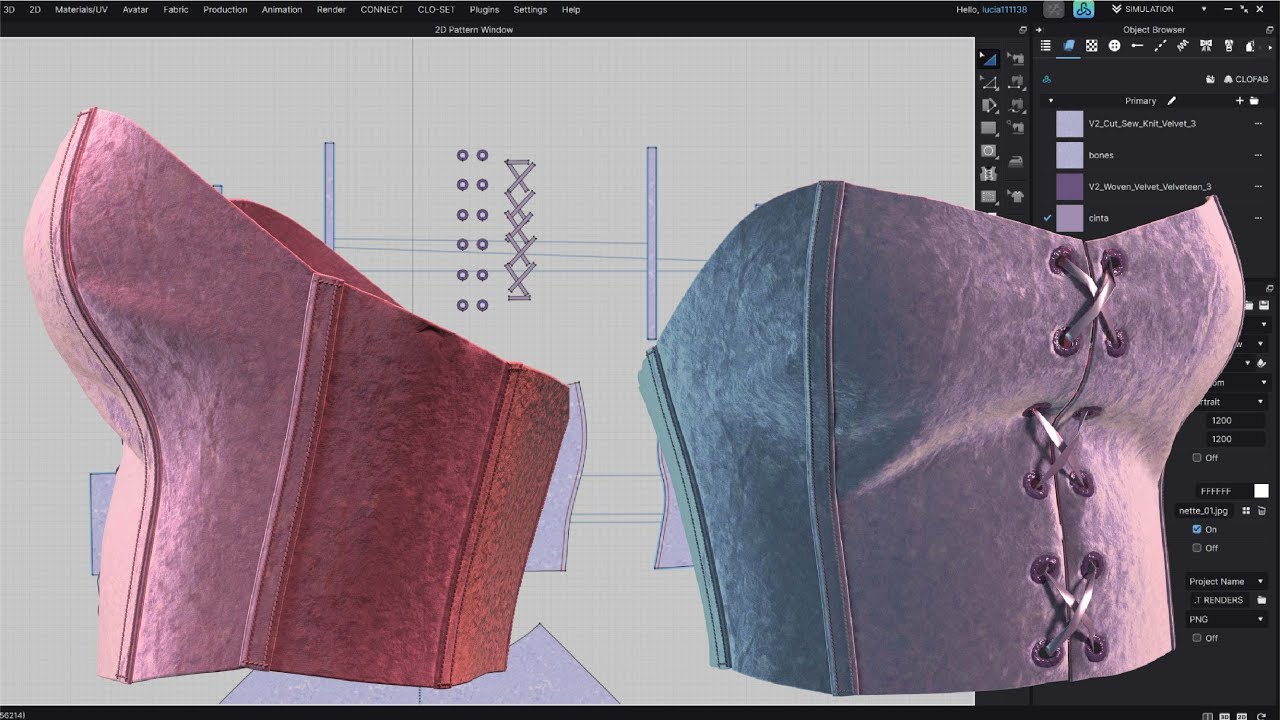Select the Transform Pattern tool
1280x720 pixels.
[989, 58]
